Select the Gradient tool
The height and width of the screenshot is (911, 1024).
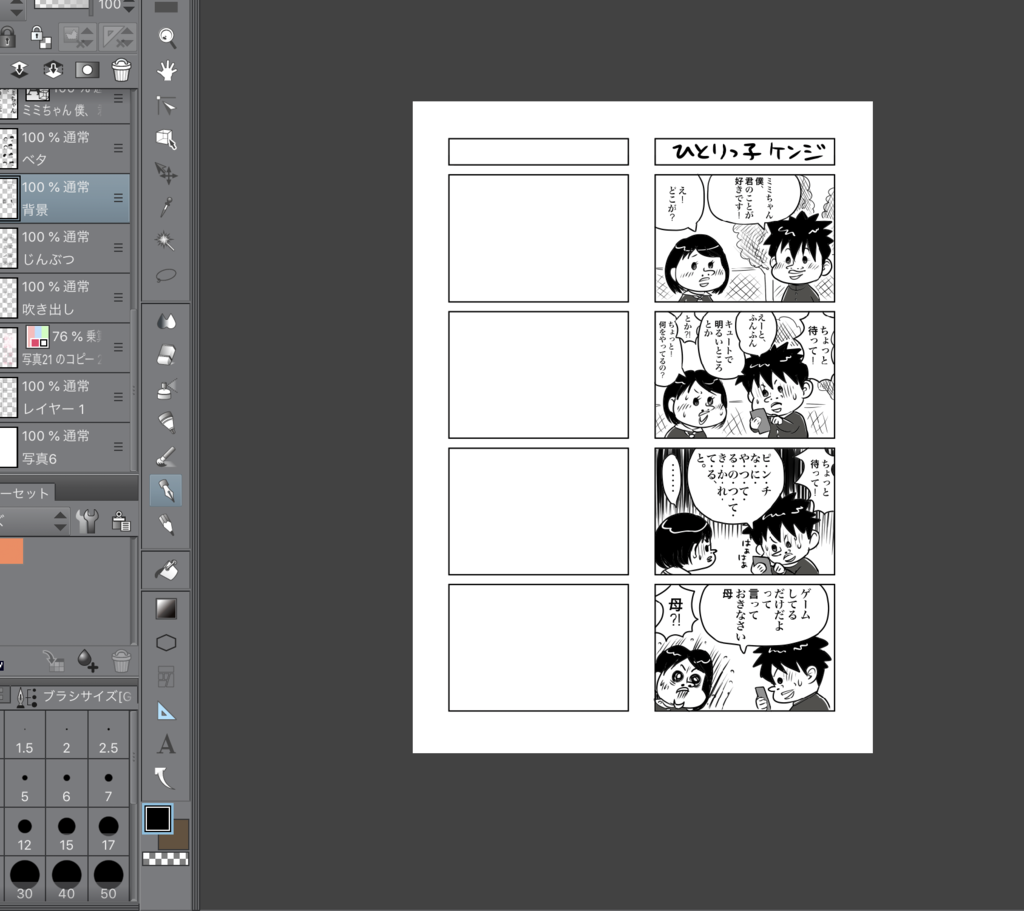[166, 609]
